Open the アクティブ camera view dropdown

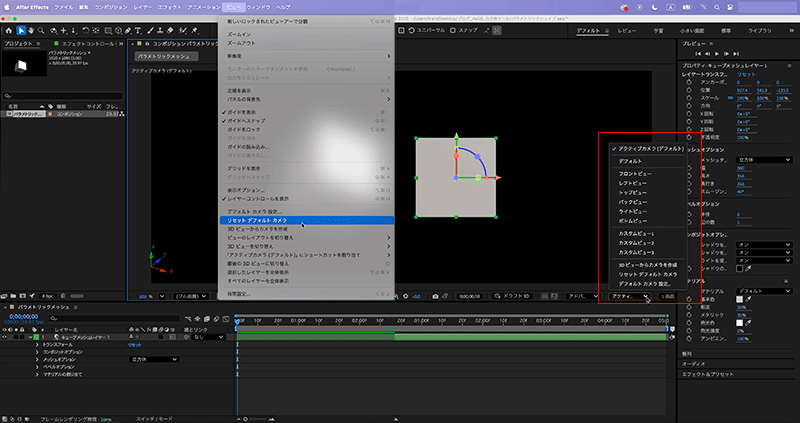click(628, 296)
